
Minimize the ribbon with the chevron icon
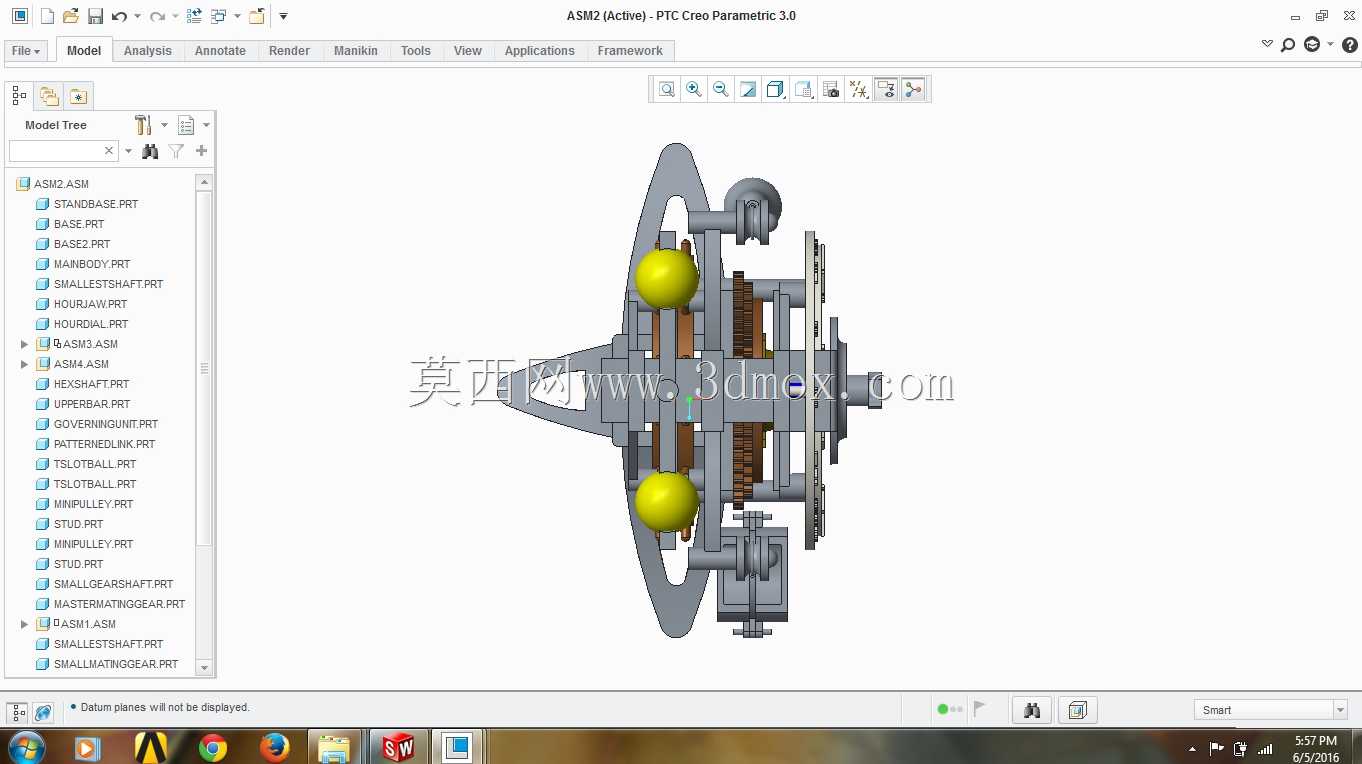tap(1267, 44)
